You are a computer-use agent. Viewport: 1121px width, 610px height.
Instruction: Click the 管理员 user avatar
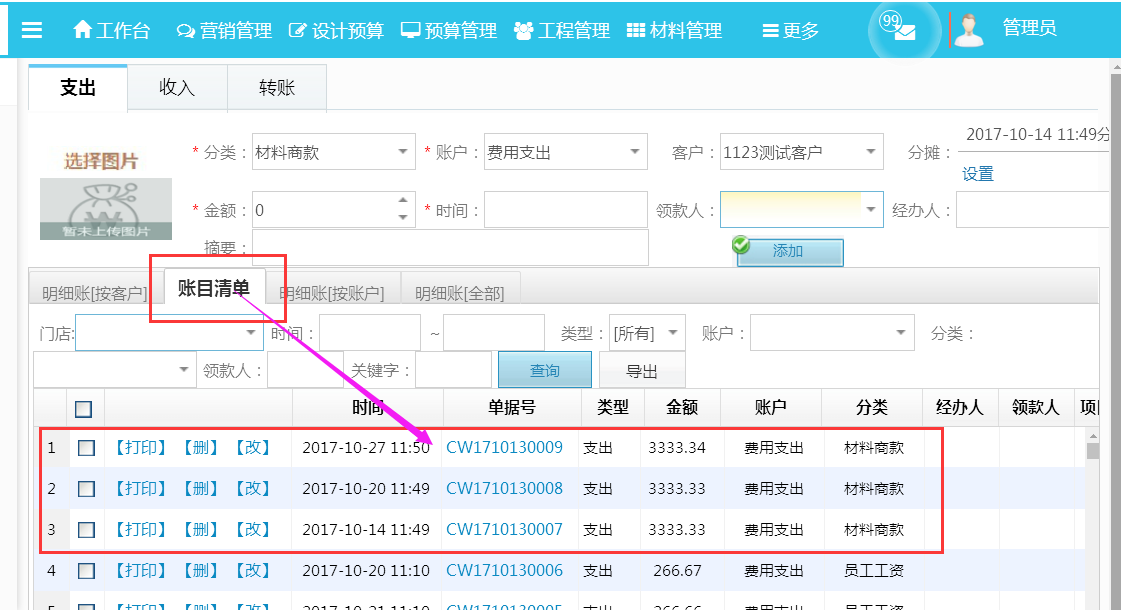(968, 30)
